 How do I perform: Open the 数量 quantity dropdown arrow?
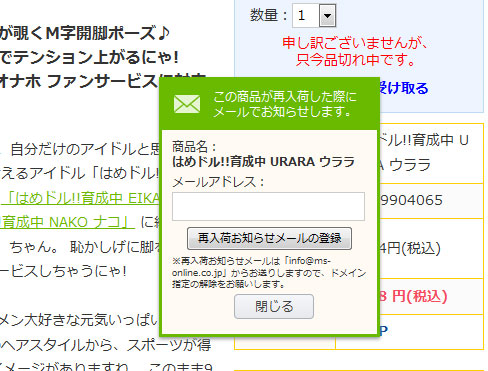(327, 15)
